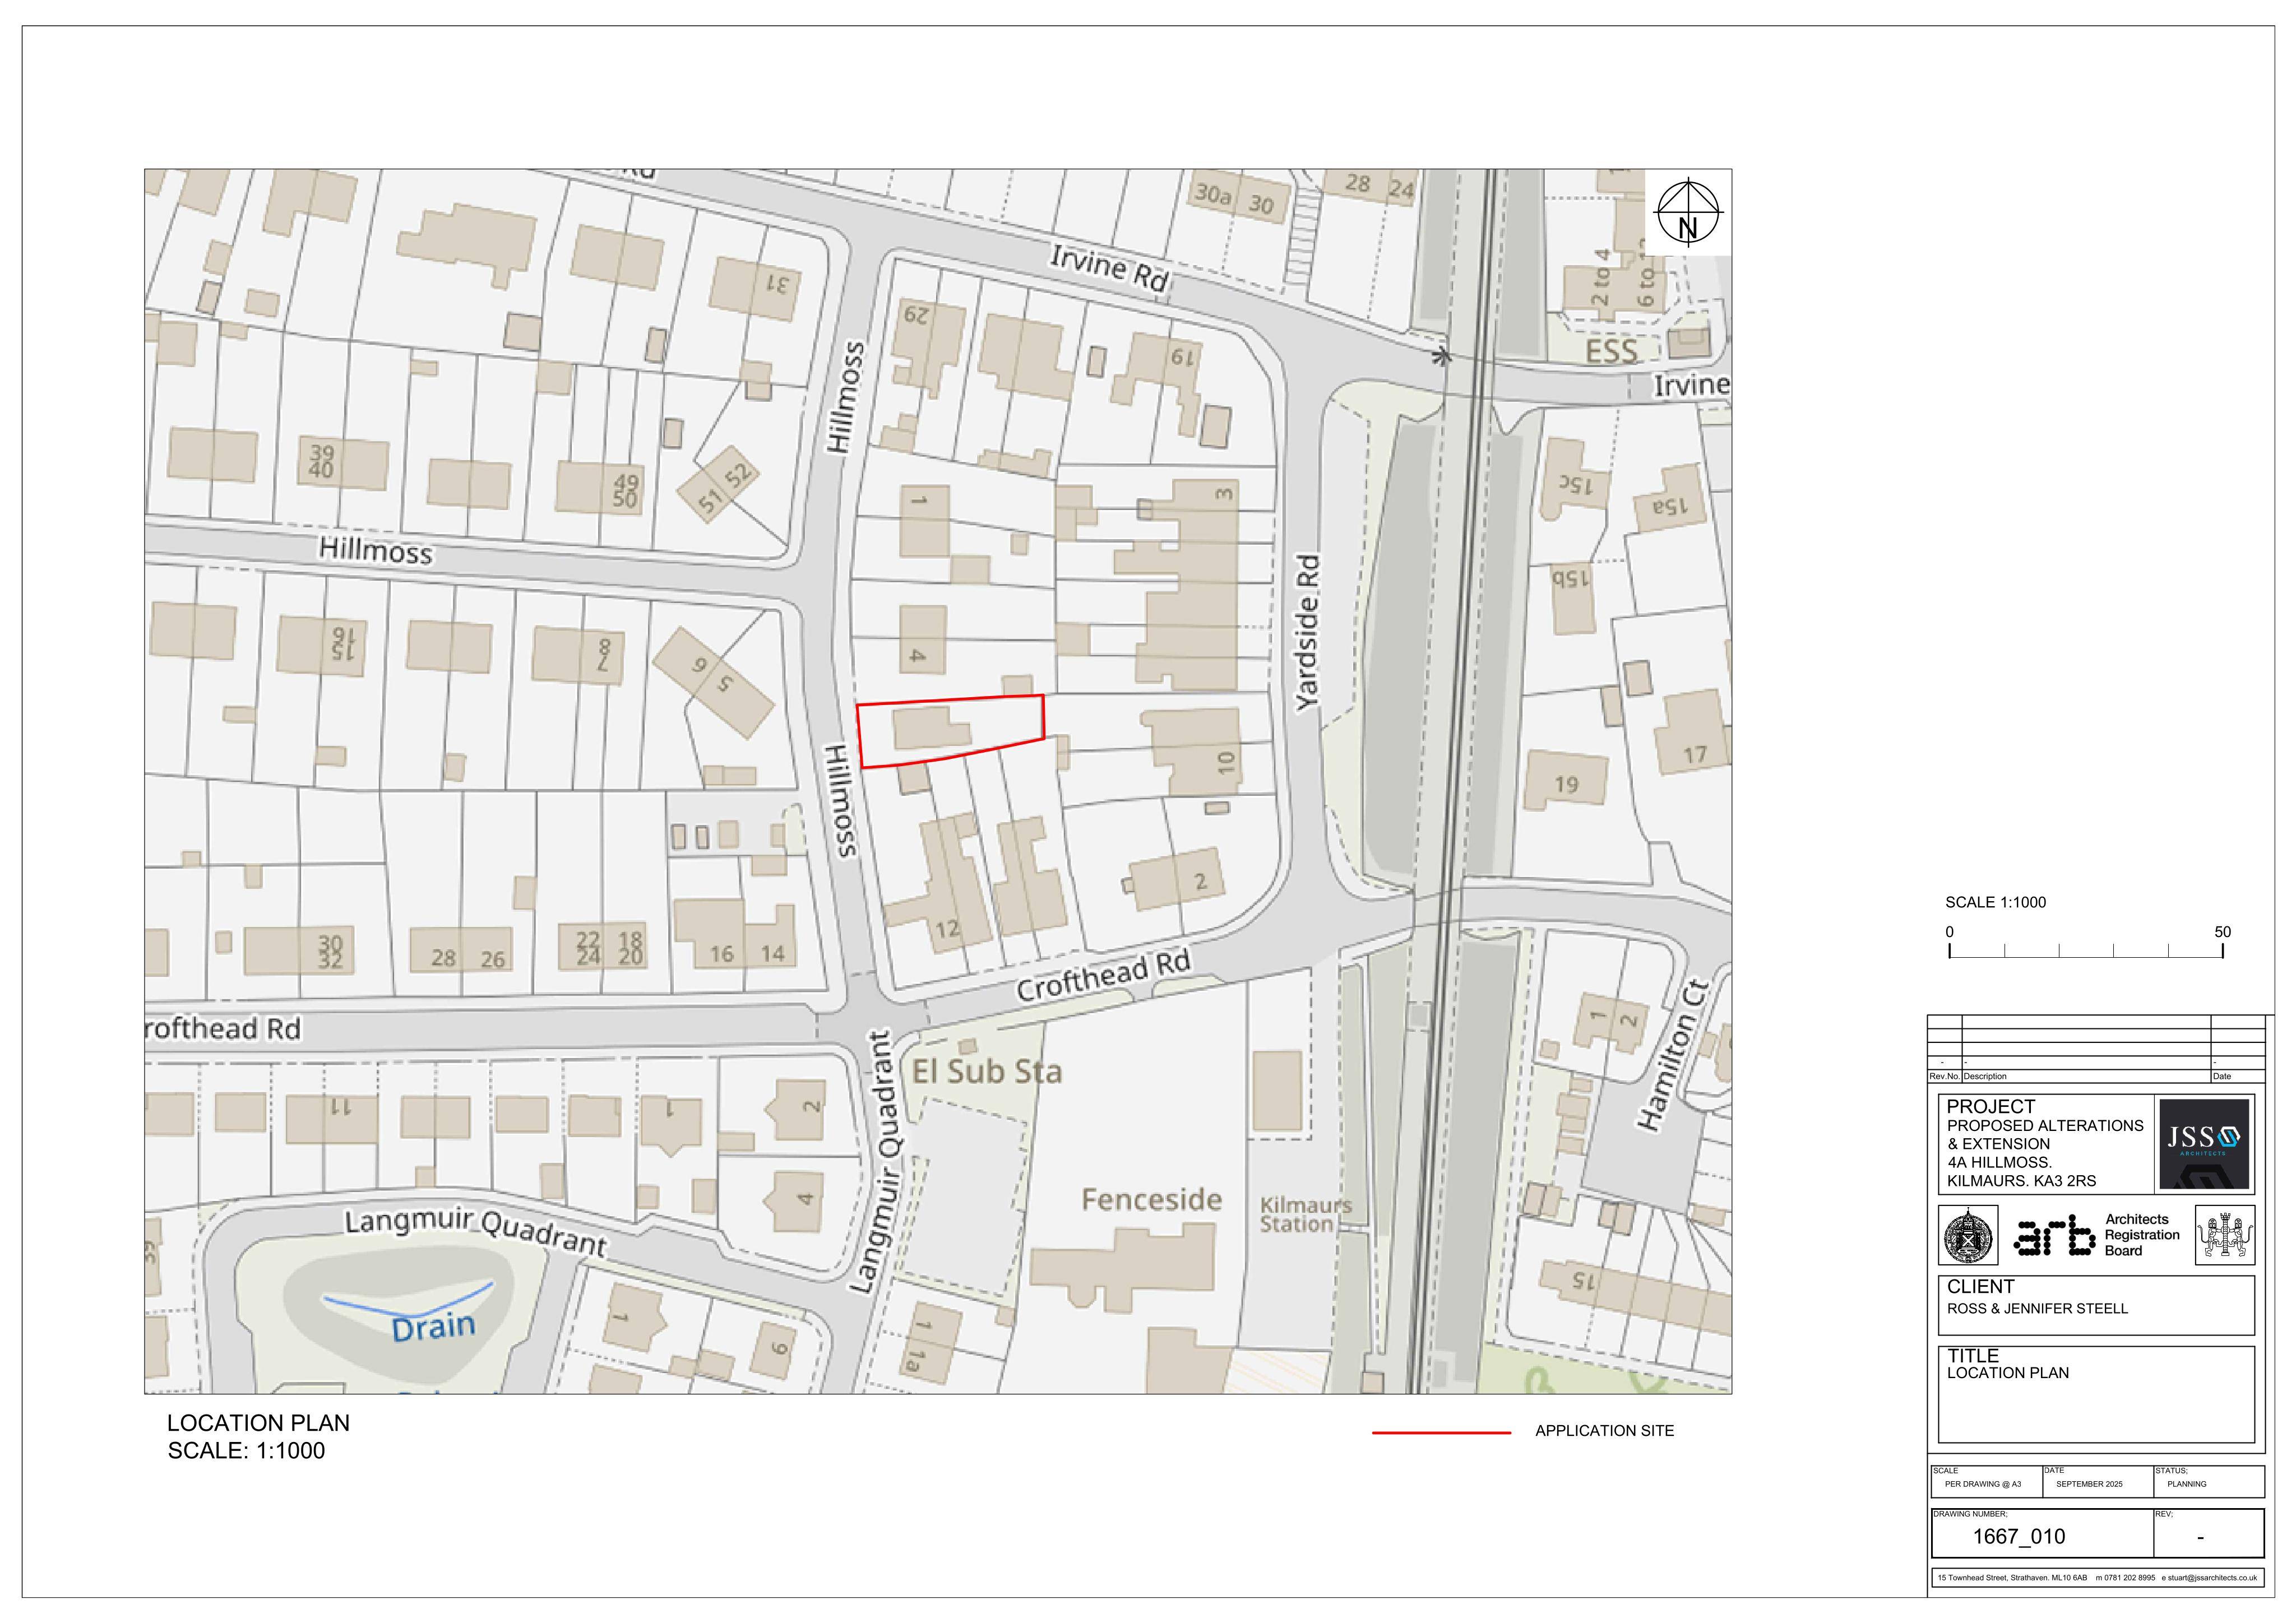Click the PER DRAWING @ A3 scale value
This screenshot has height=1623, width=2296.
click(1982, 1484)
